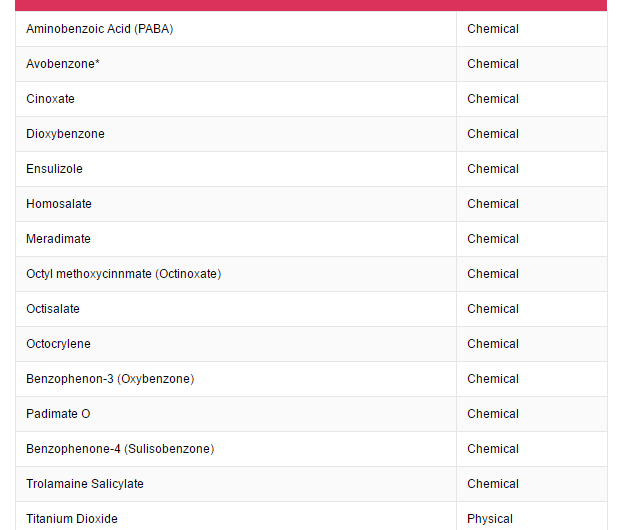Select Octyl methoxycinnmate (Octinoxate) text
This screenshot has width=639, height=530.
pos(123,274)
